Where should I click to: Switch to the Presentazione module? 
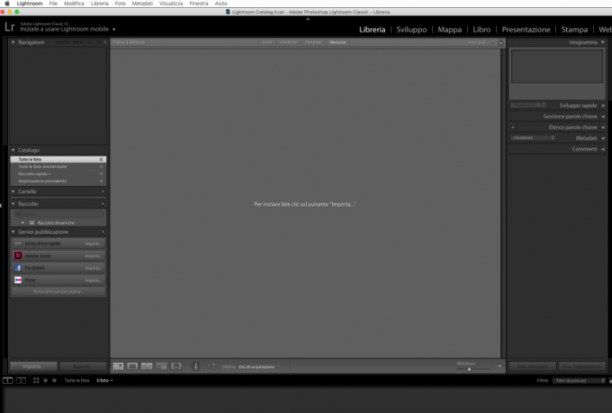[526, 30]
